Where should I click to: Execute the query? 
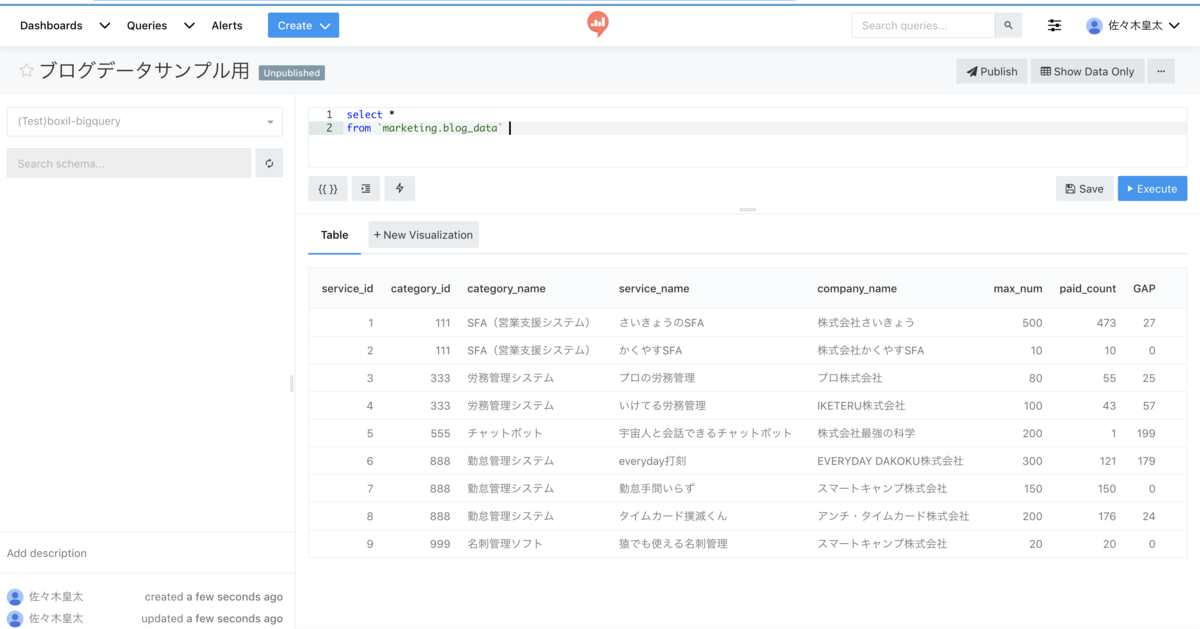point(1152,188)
